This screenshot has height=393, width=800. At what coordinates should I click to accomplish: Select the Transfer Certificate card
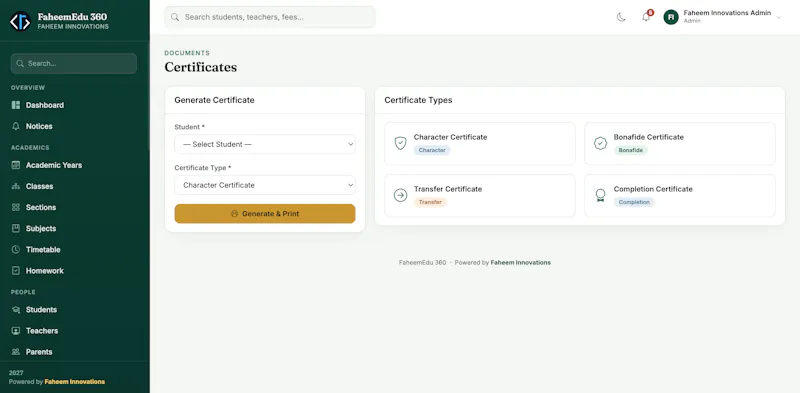pos(480,196)
